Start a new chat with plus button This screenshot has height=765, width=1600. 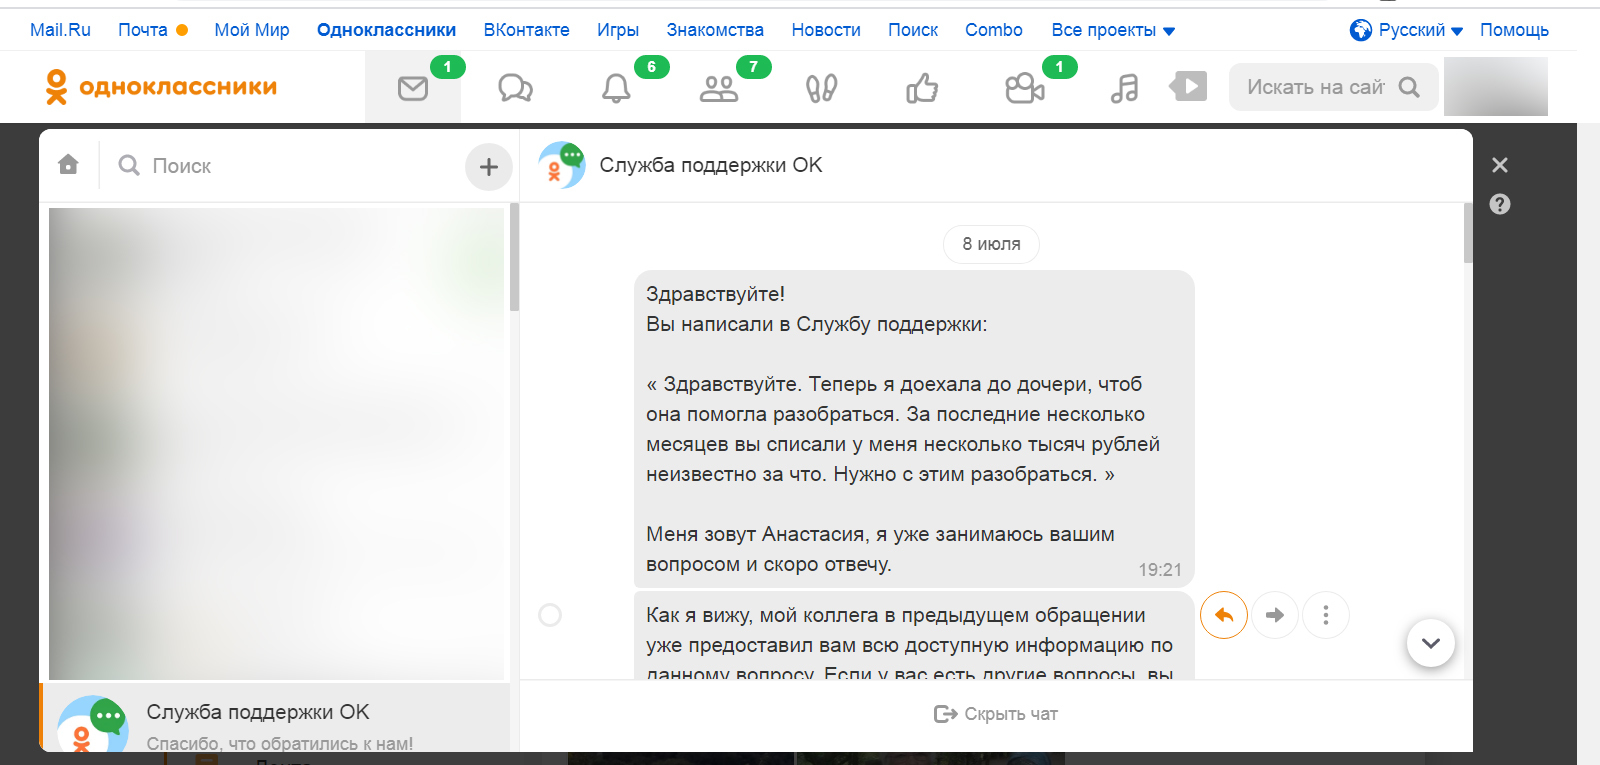pos(489,167)
